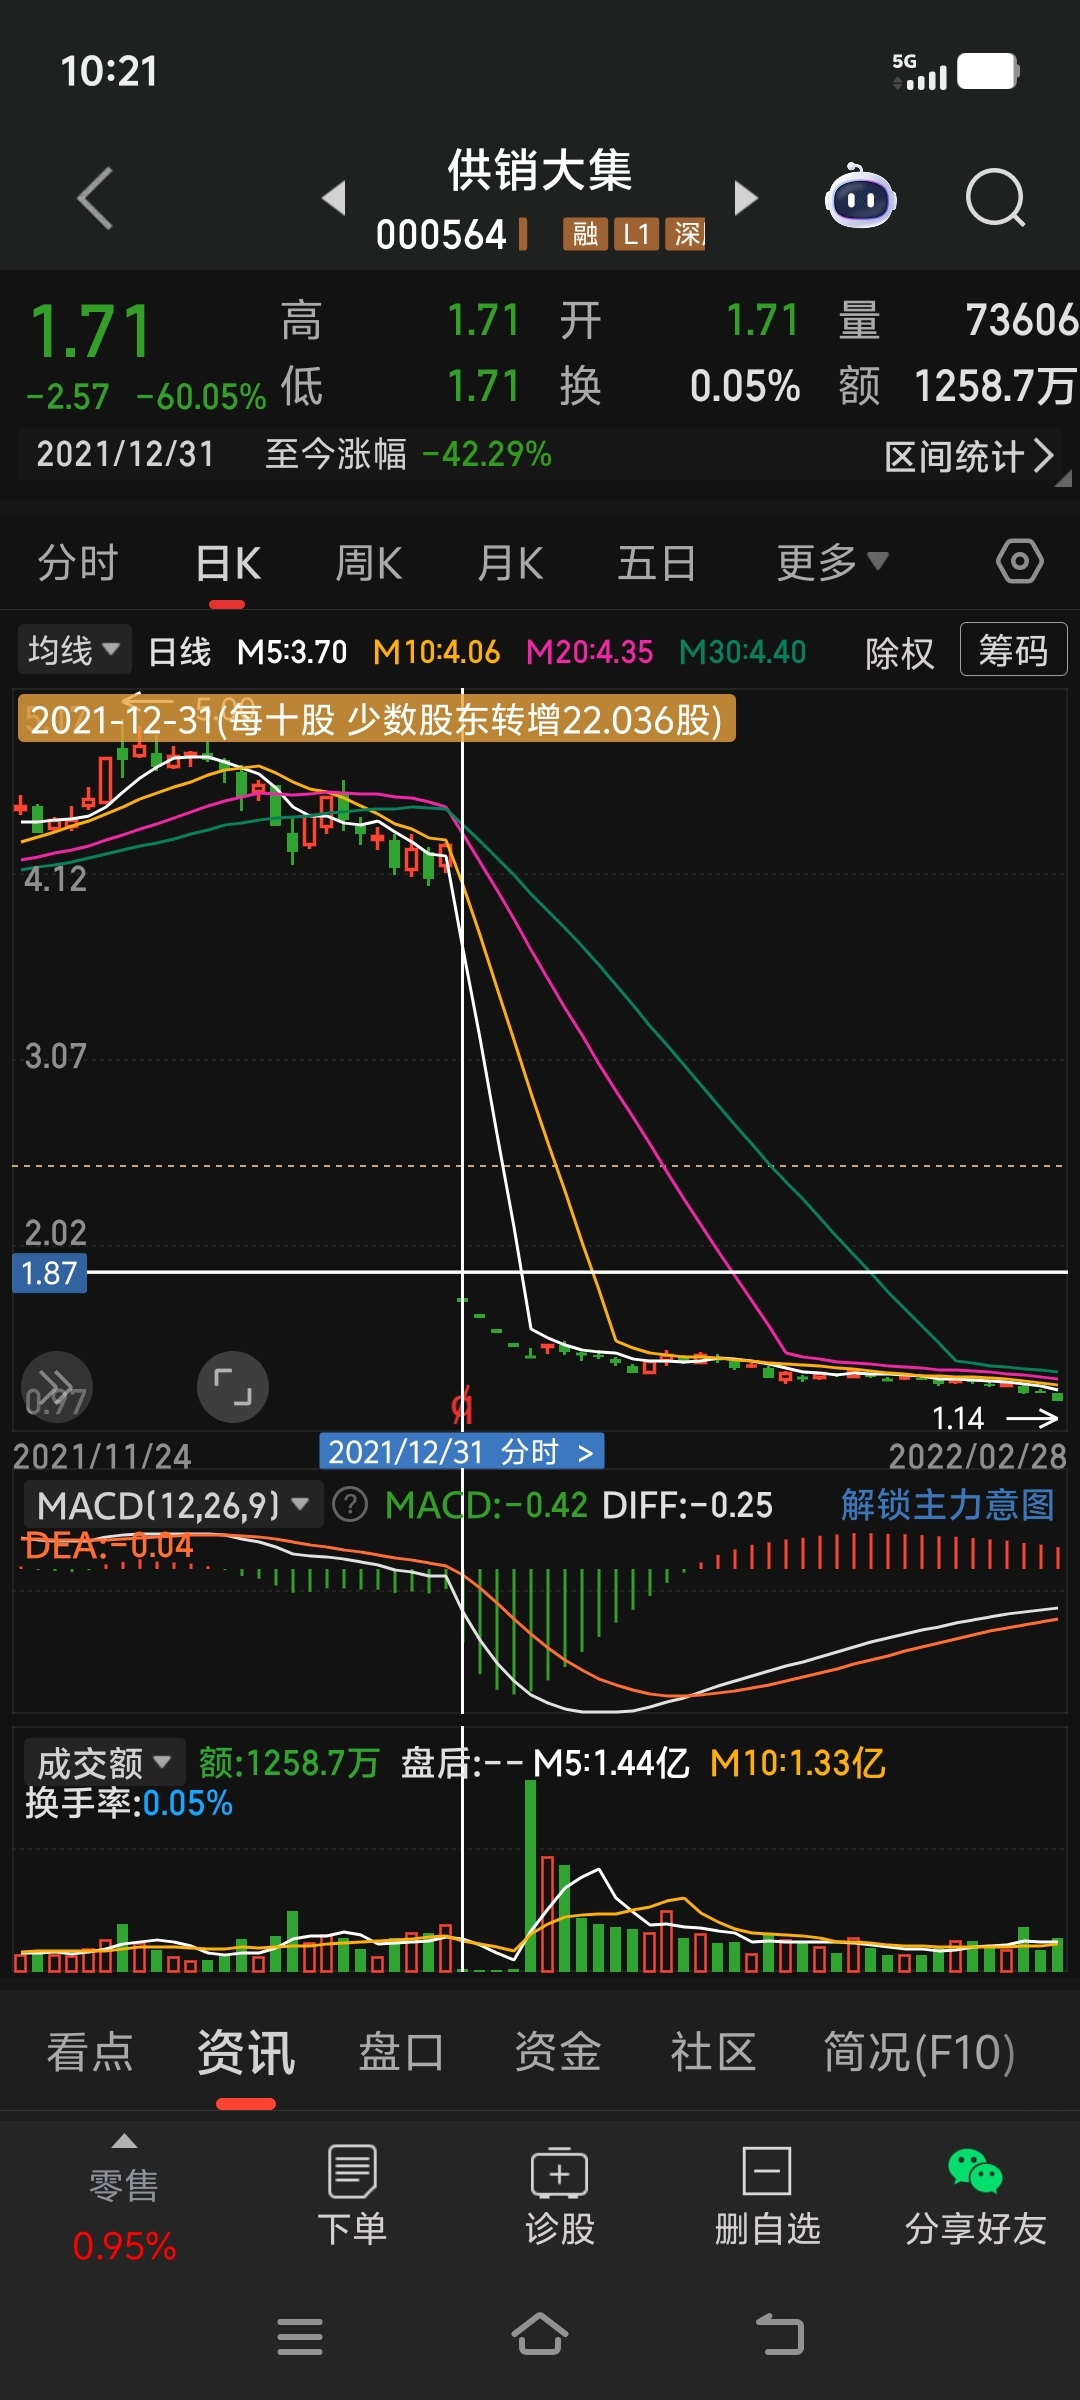This screenshot has height=2400, width=1080.
Task: Tap the M5:1.44亿 volume average text
Action: coord(611,1763)
